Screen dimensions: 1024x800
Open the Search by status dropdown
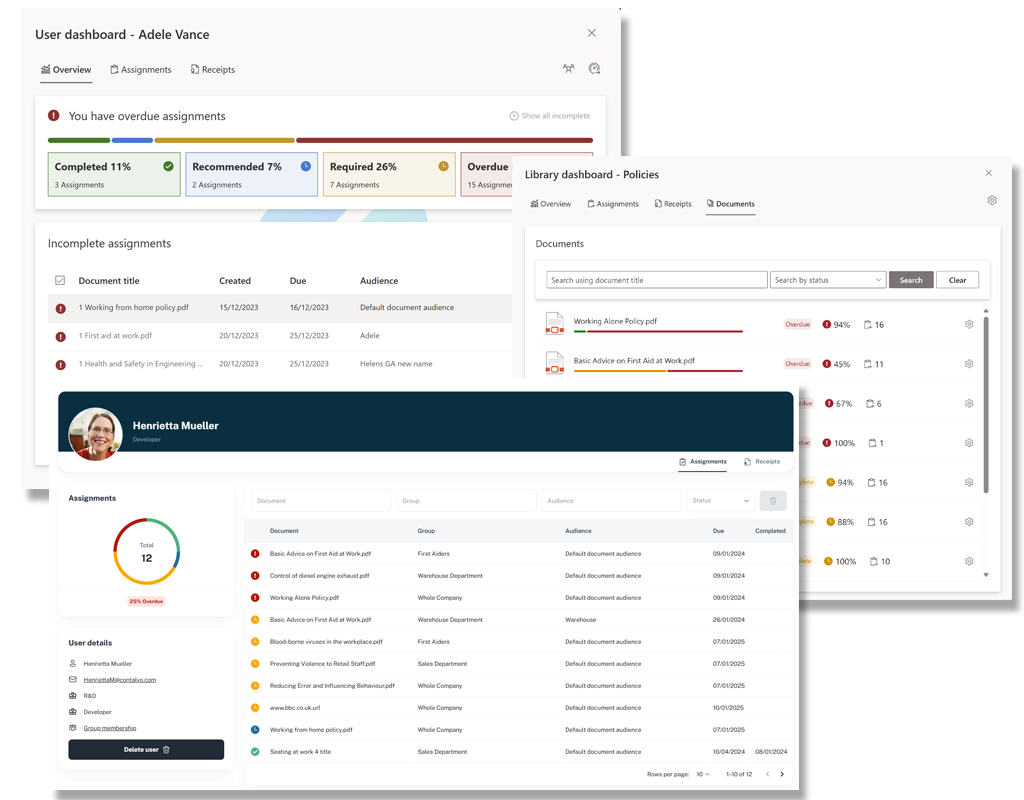tap(828, 280)
